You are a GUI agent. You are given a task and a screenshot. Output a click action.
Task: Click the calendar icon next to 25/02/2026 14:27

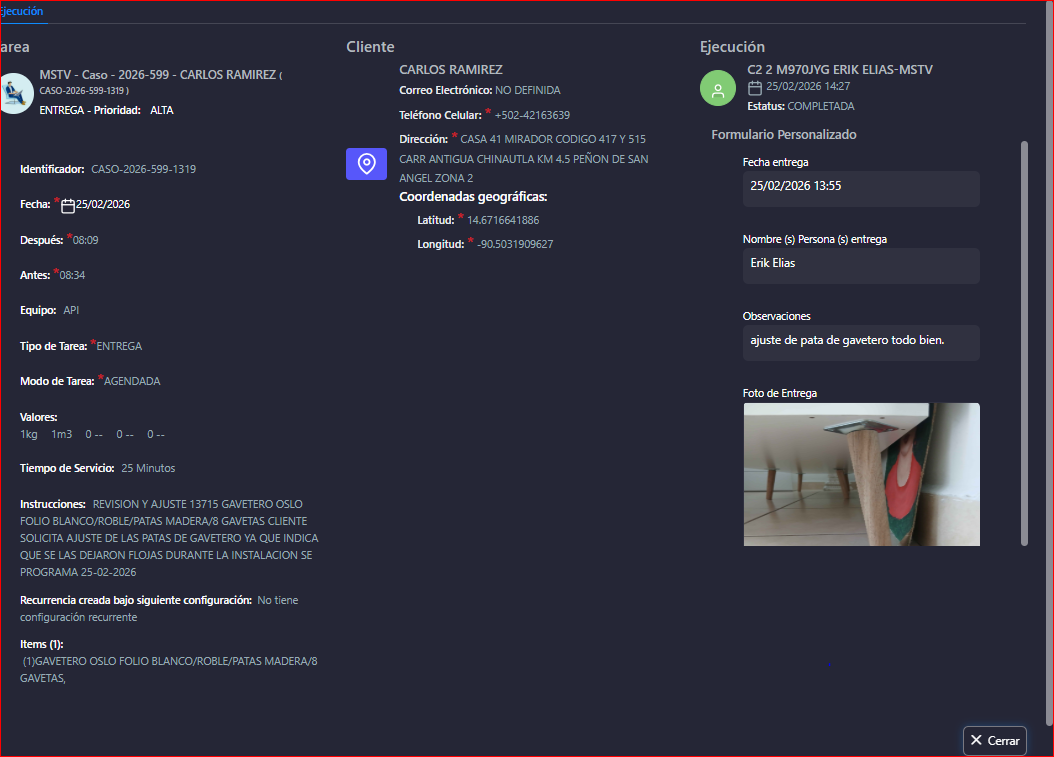[755, 87]
